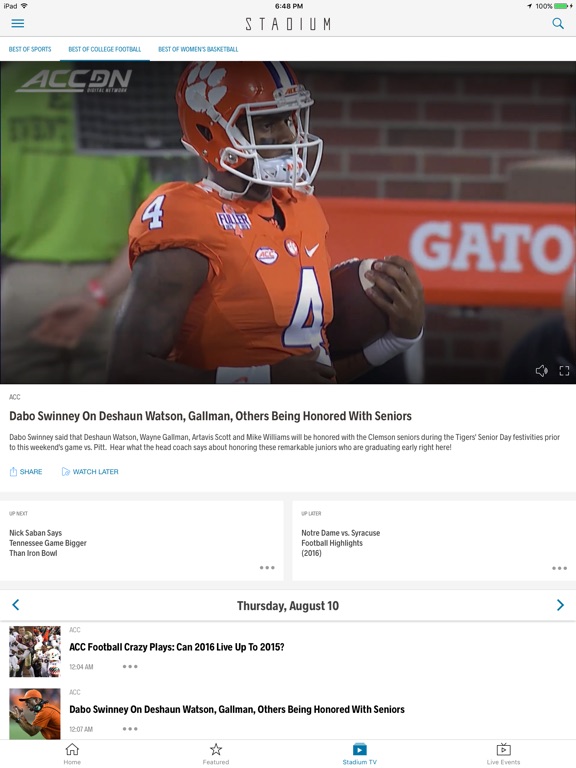Viewport: 576px width, 768px height.
Task: Switch to Best of Sports tab
Action: pos(30,49)
